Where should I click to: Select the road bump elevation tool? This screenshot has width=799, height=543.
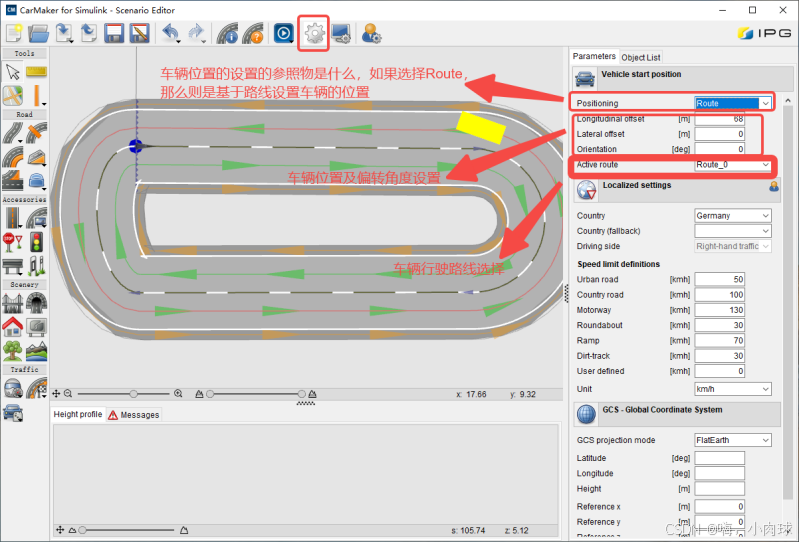click(x=37, y=157)
